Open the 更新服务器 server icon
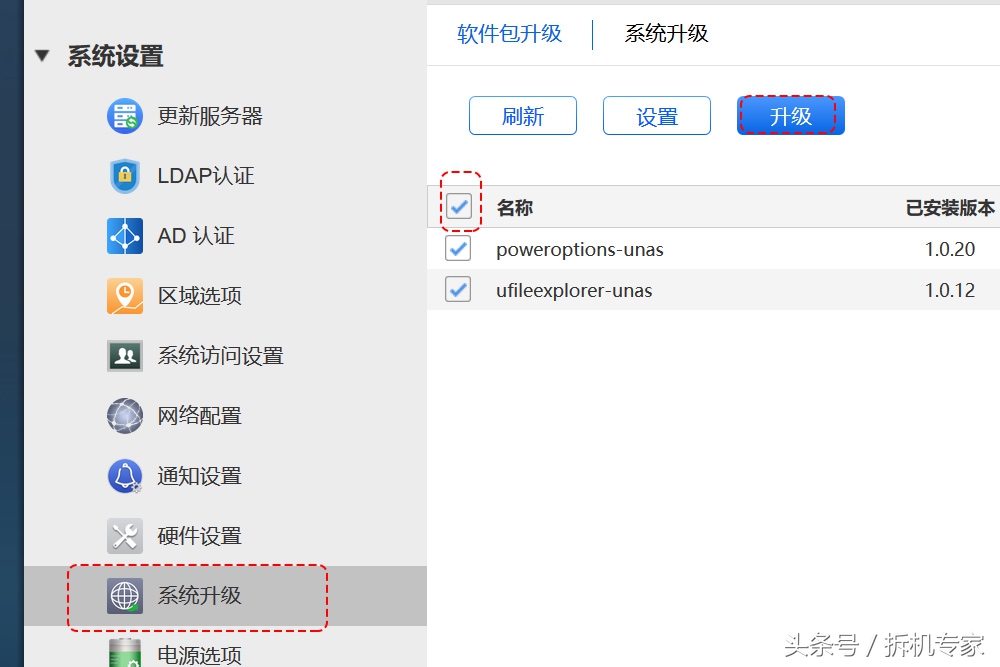 click(124, 116)
